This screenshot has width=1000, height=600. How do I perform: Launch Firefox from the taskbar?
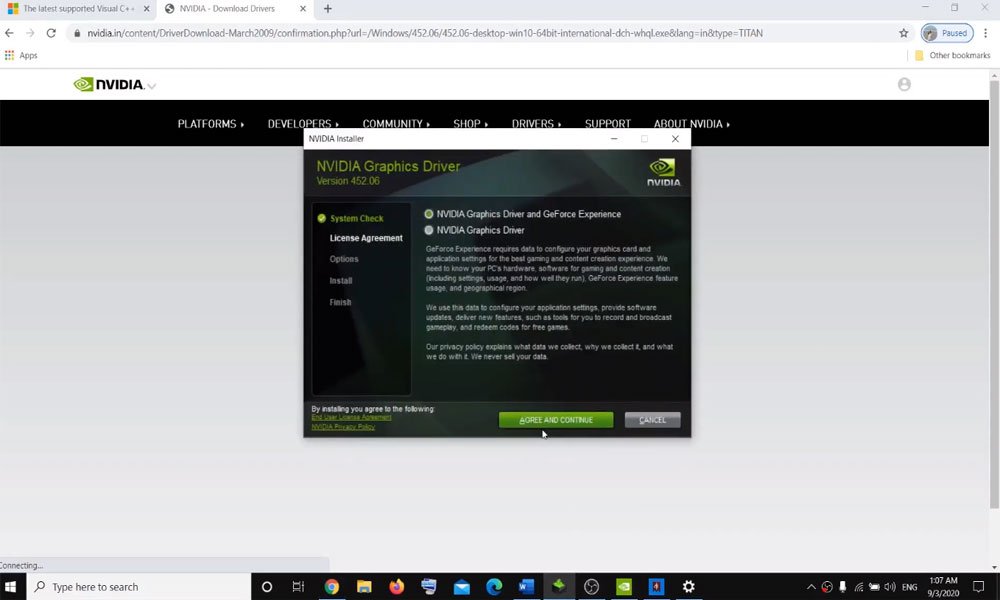(x=397, y=587)
